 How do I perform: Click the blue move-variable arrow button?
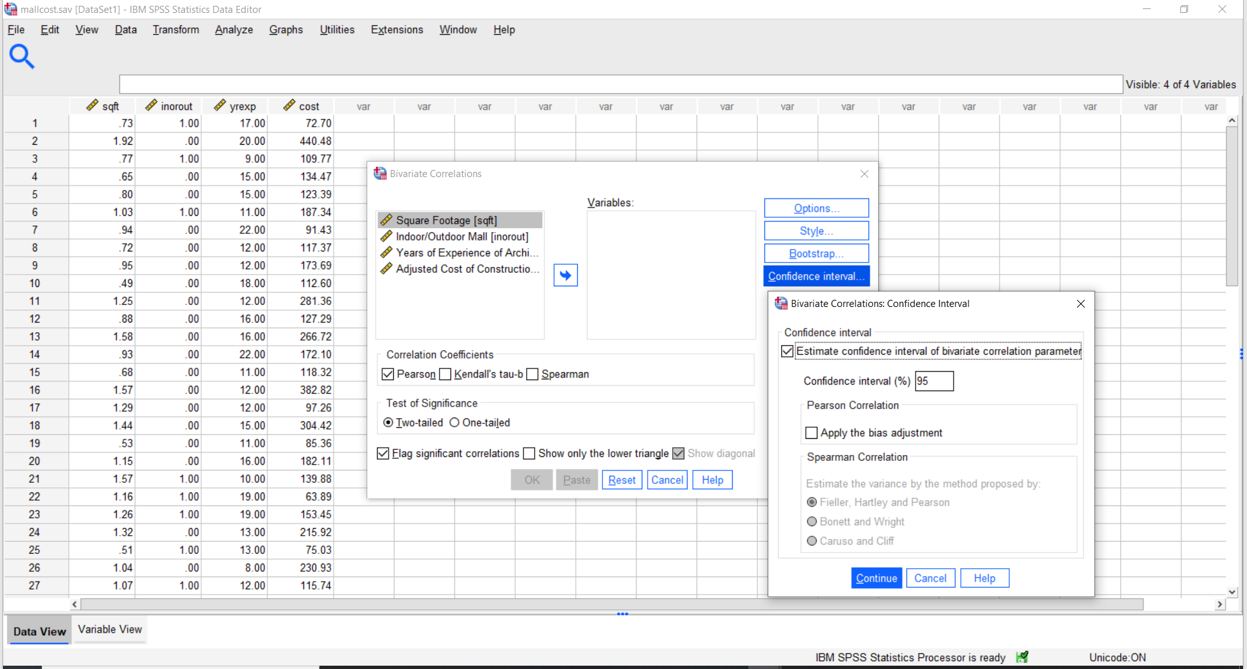pyautogui.click(x=566, y=275)
